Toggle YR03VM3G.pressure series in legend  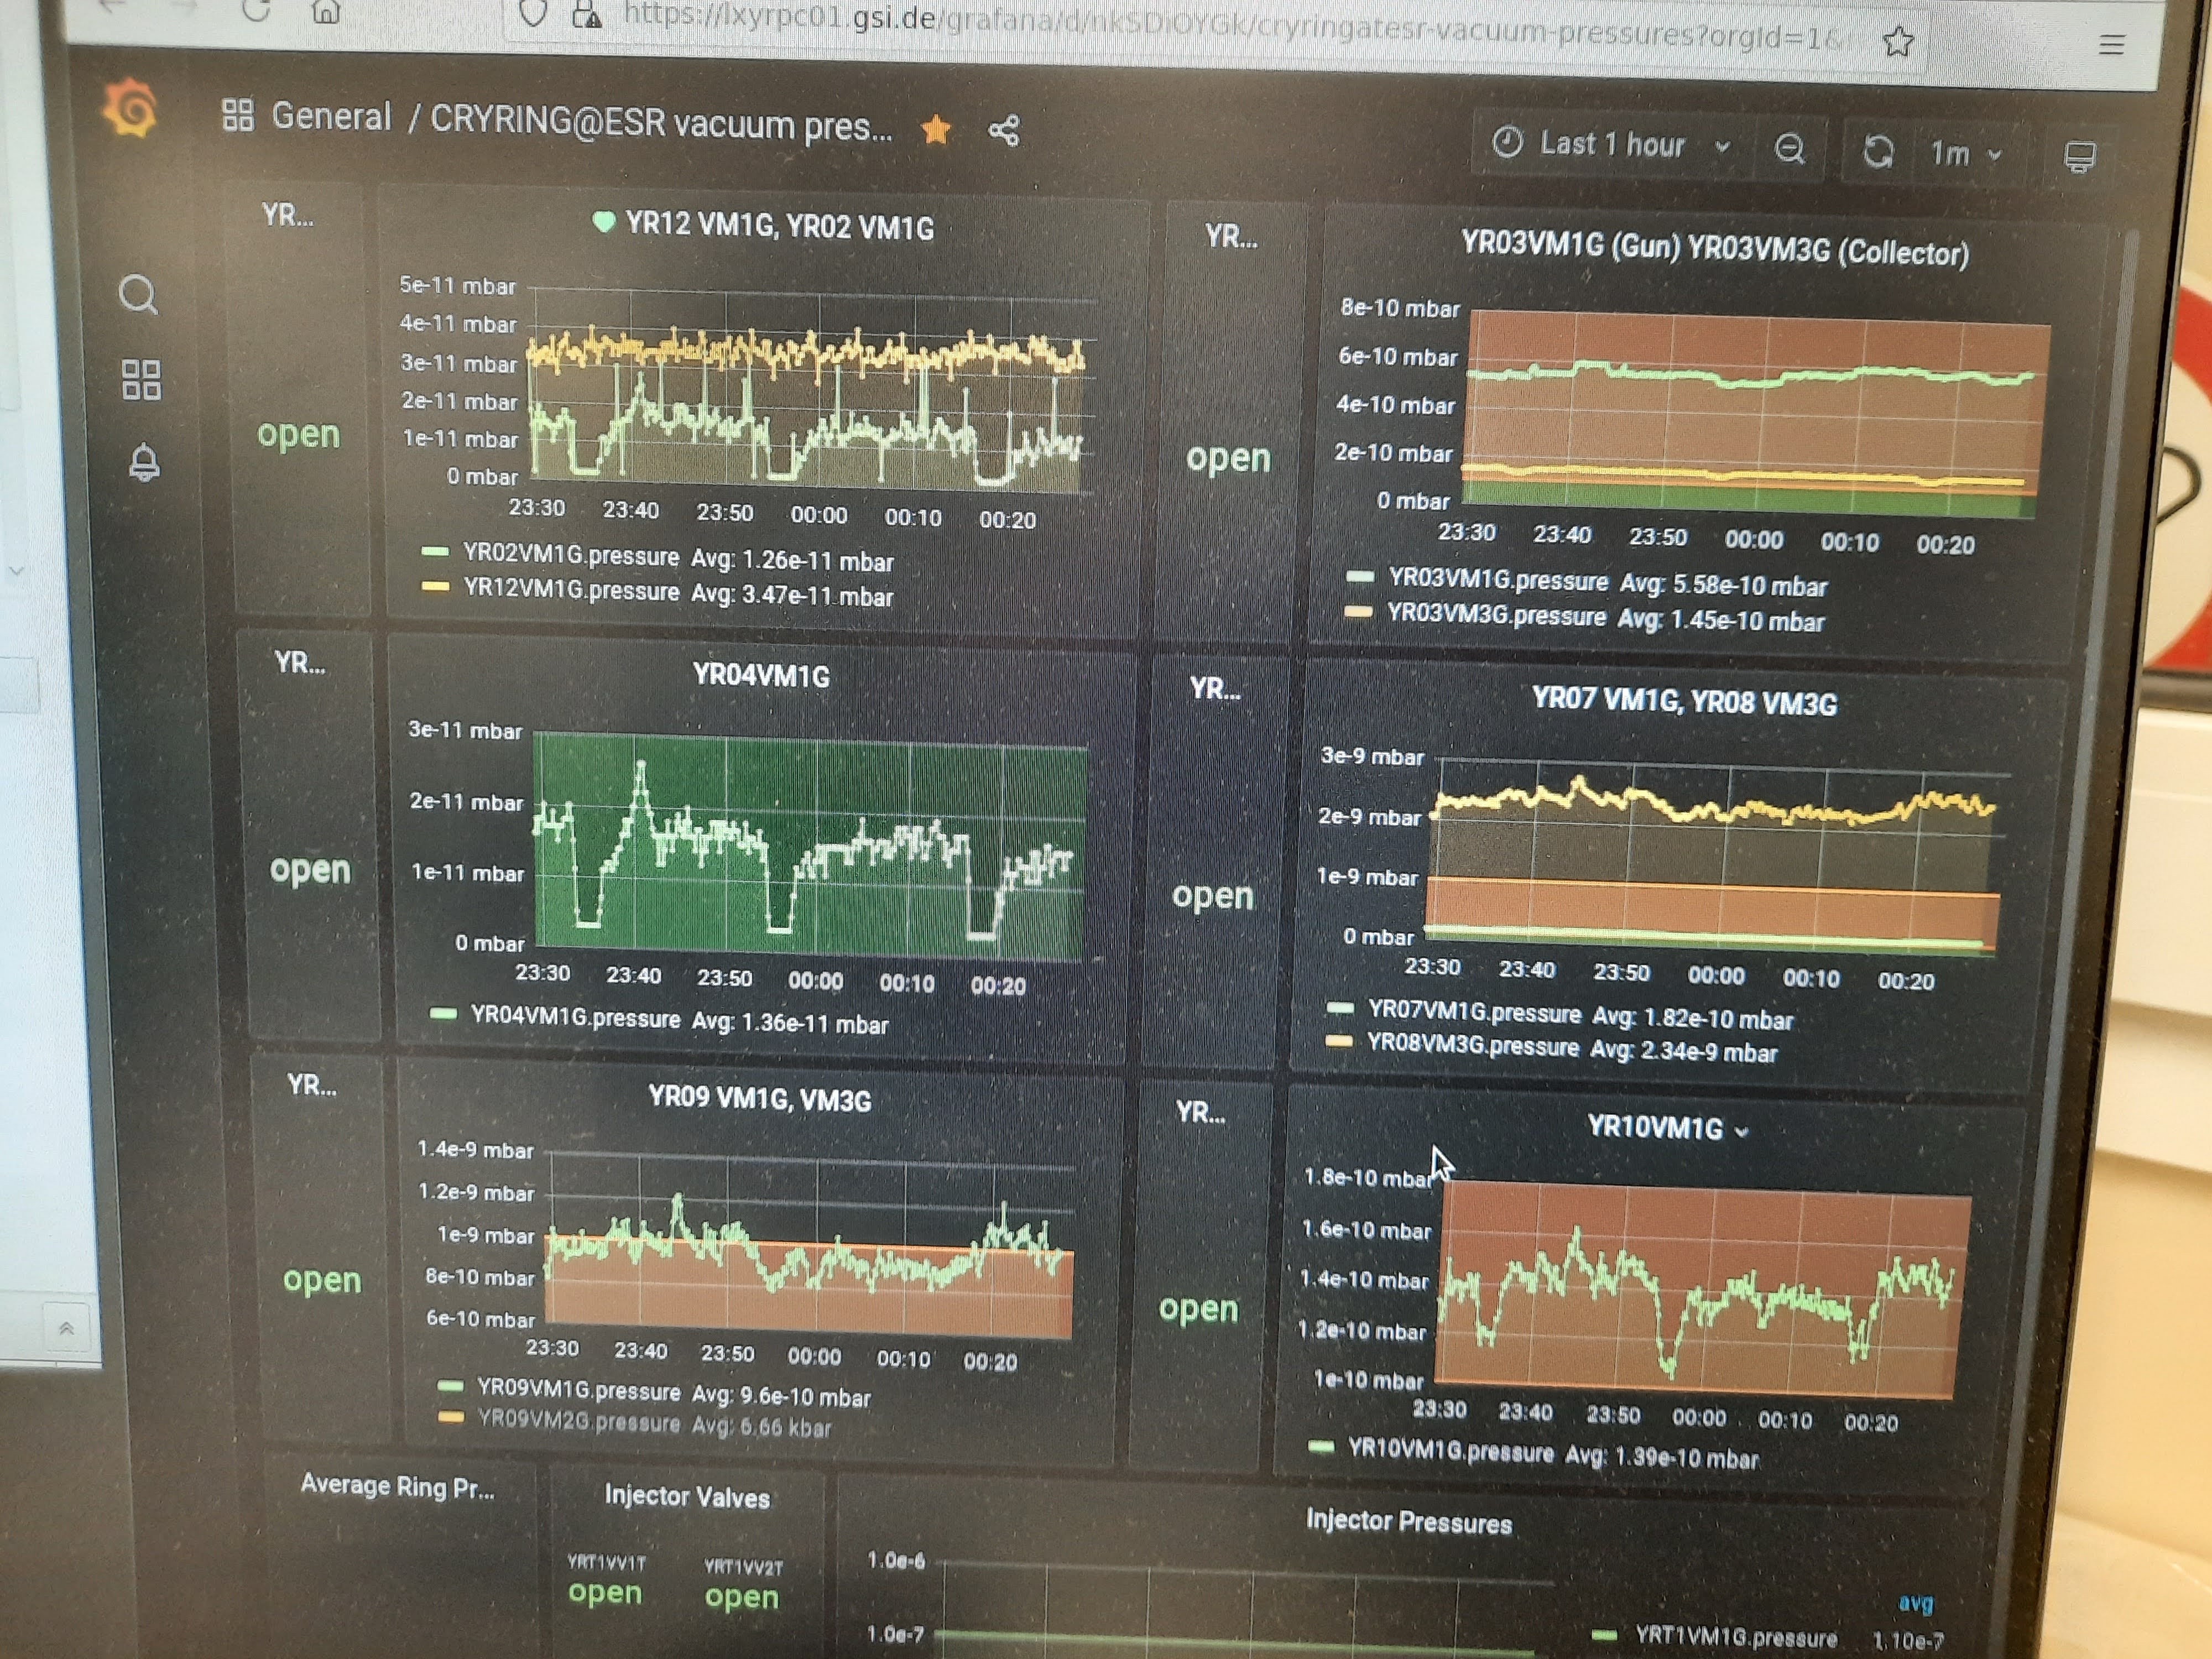[1496, 615]
